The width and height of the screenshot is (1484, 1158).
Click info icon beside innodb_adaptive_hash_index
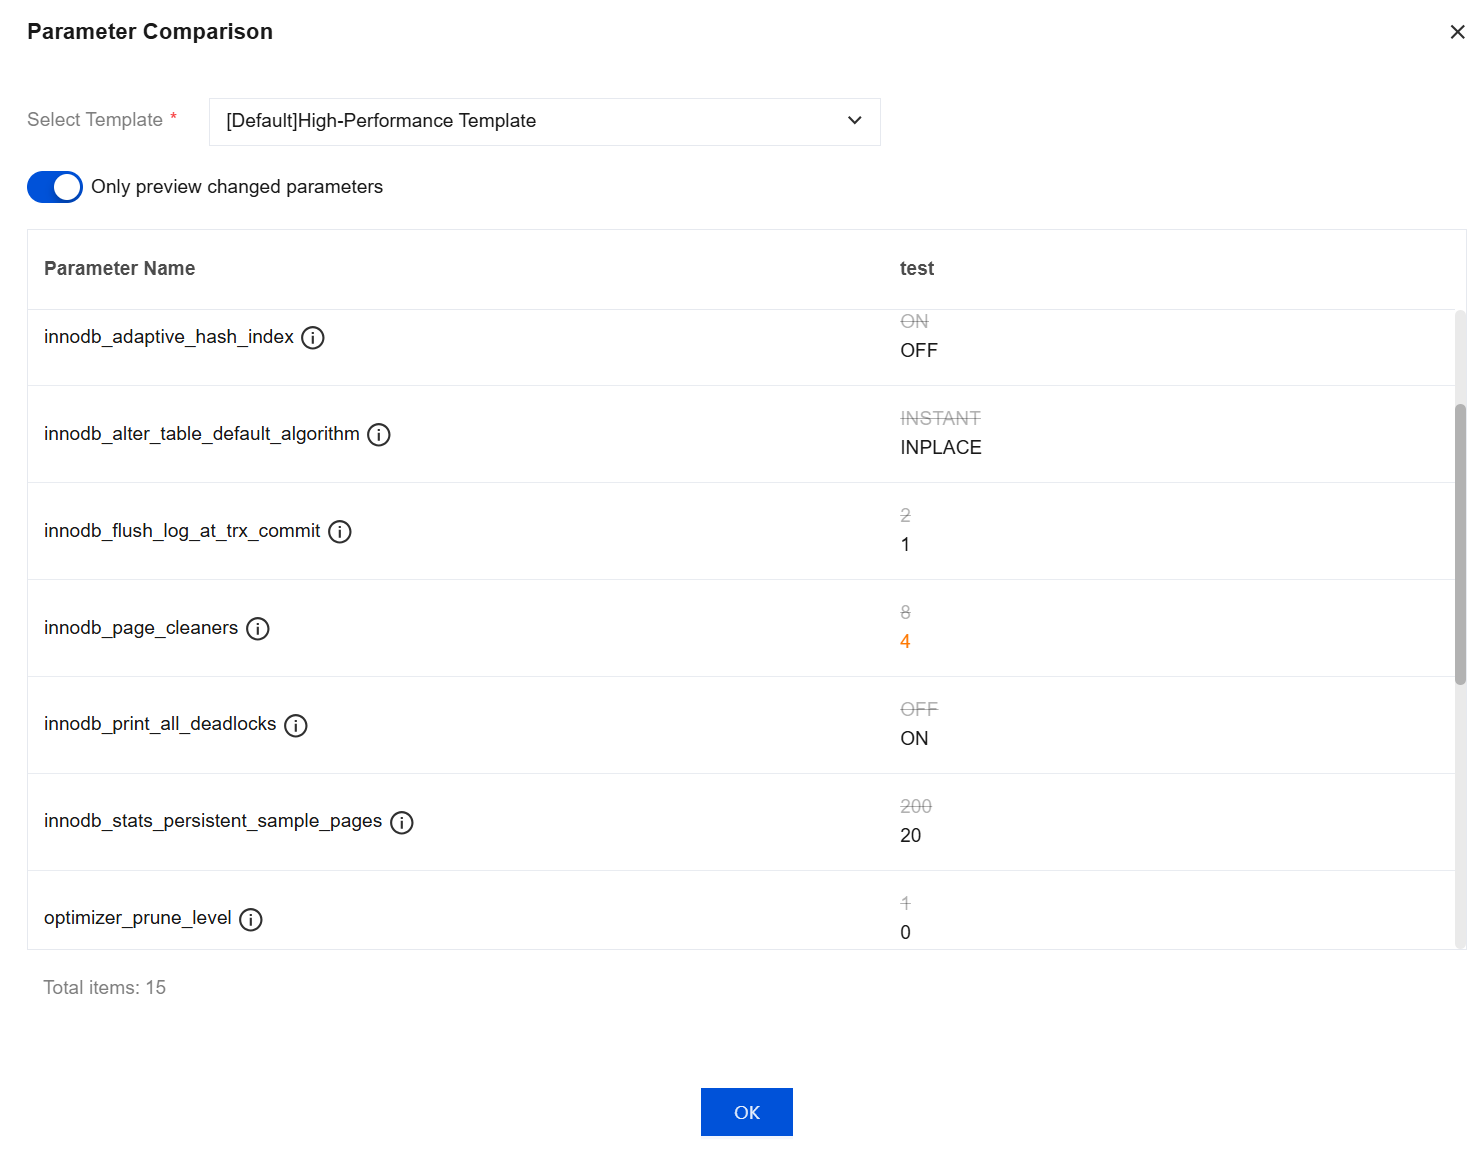click(x=313, y=338)
